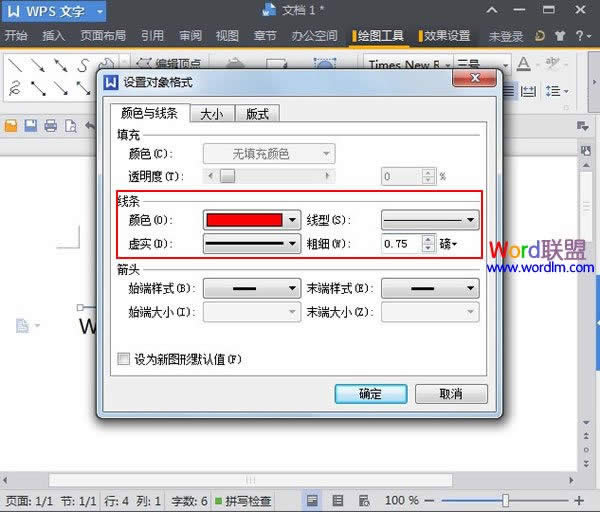Click the skin T-shirt icon in title bar

click(560, 36)
